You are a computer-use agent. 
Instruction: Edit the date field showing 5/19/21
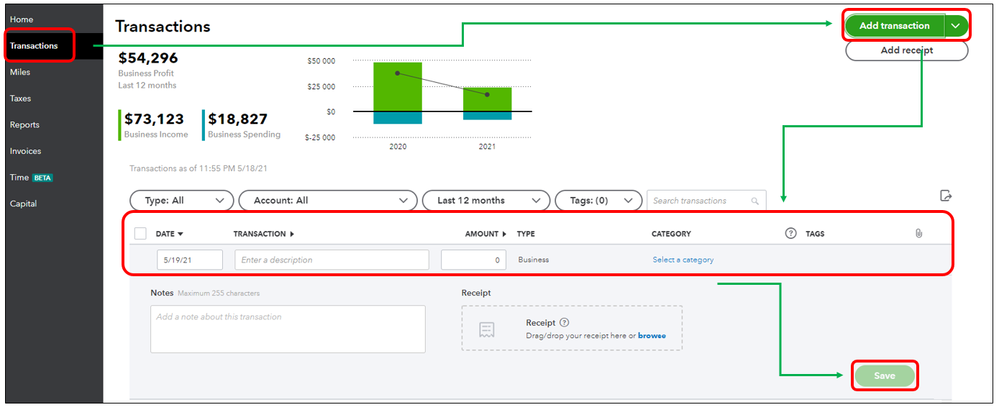[190, 260]
